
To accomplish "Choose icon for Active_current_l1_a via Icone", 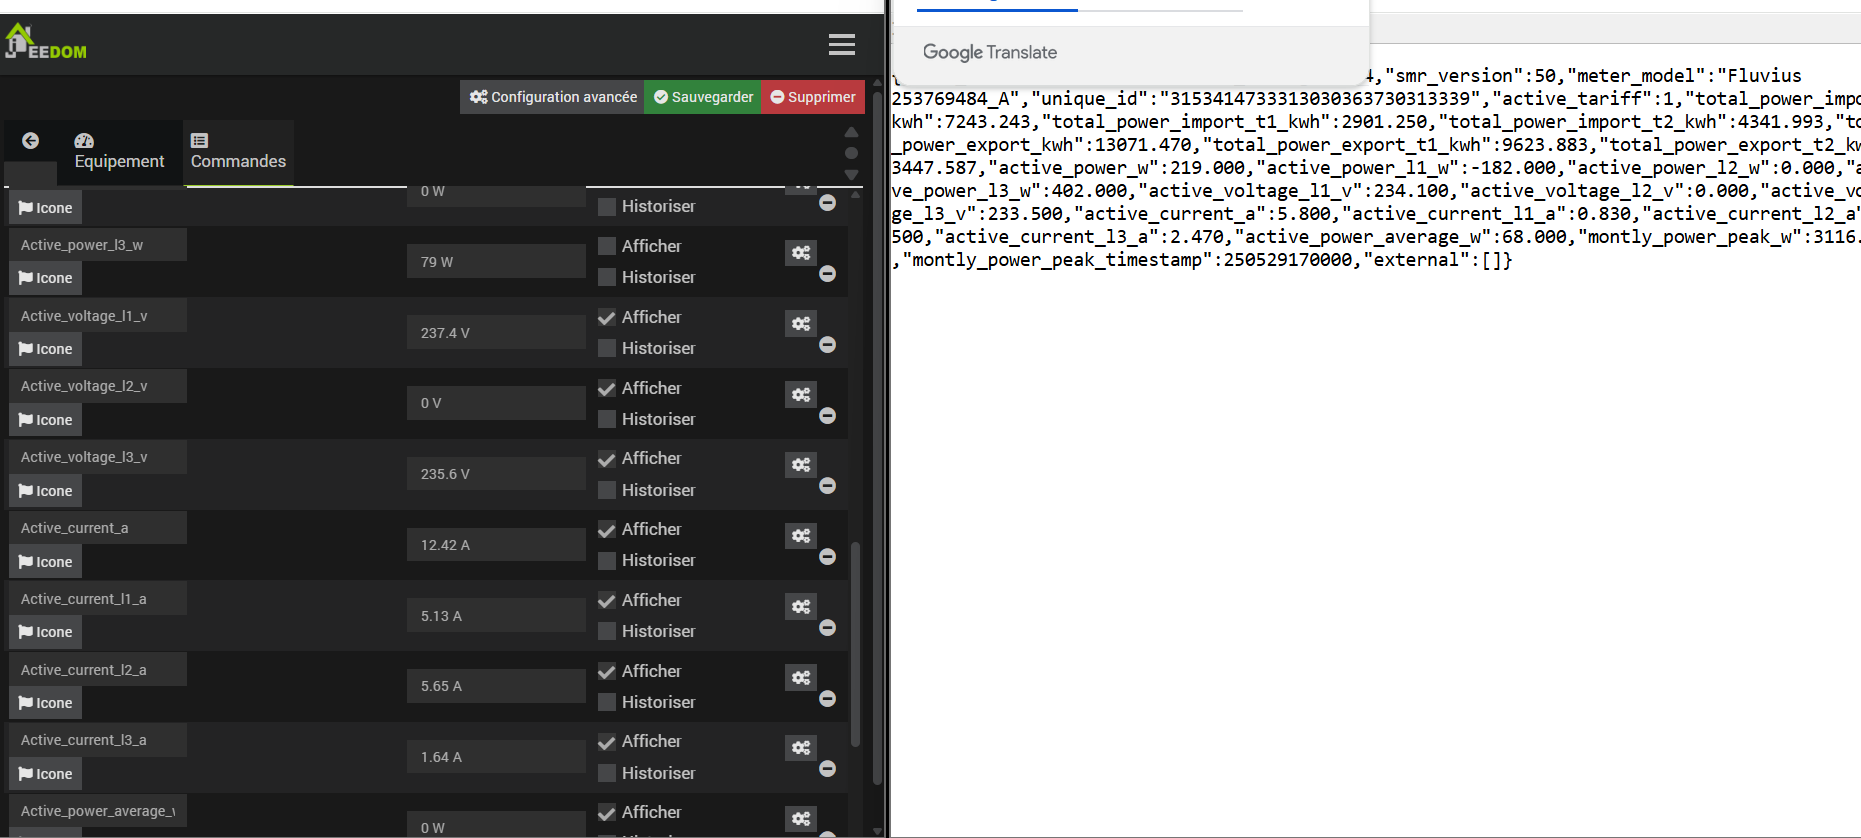I will (46, 632).
